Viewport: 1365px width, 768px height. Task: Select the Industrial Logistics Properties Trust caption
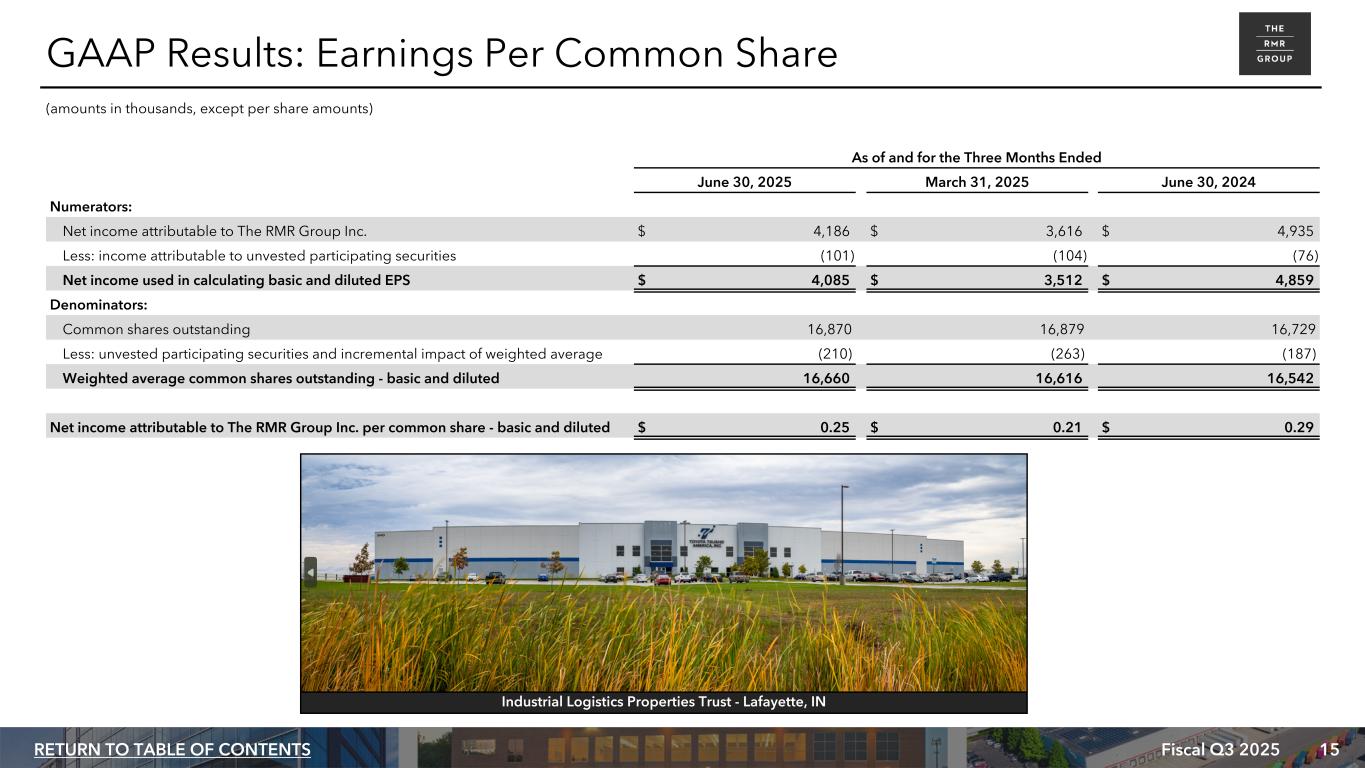[x=663, y=702]
